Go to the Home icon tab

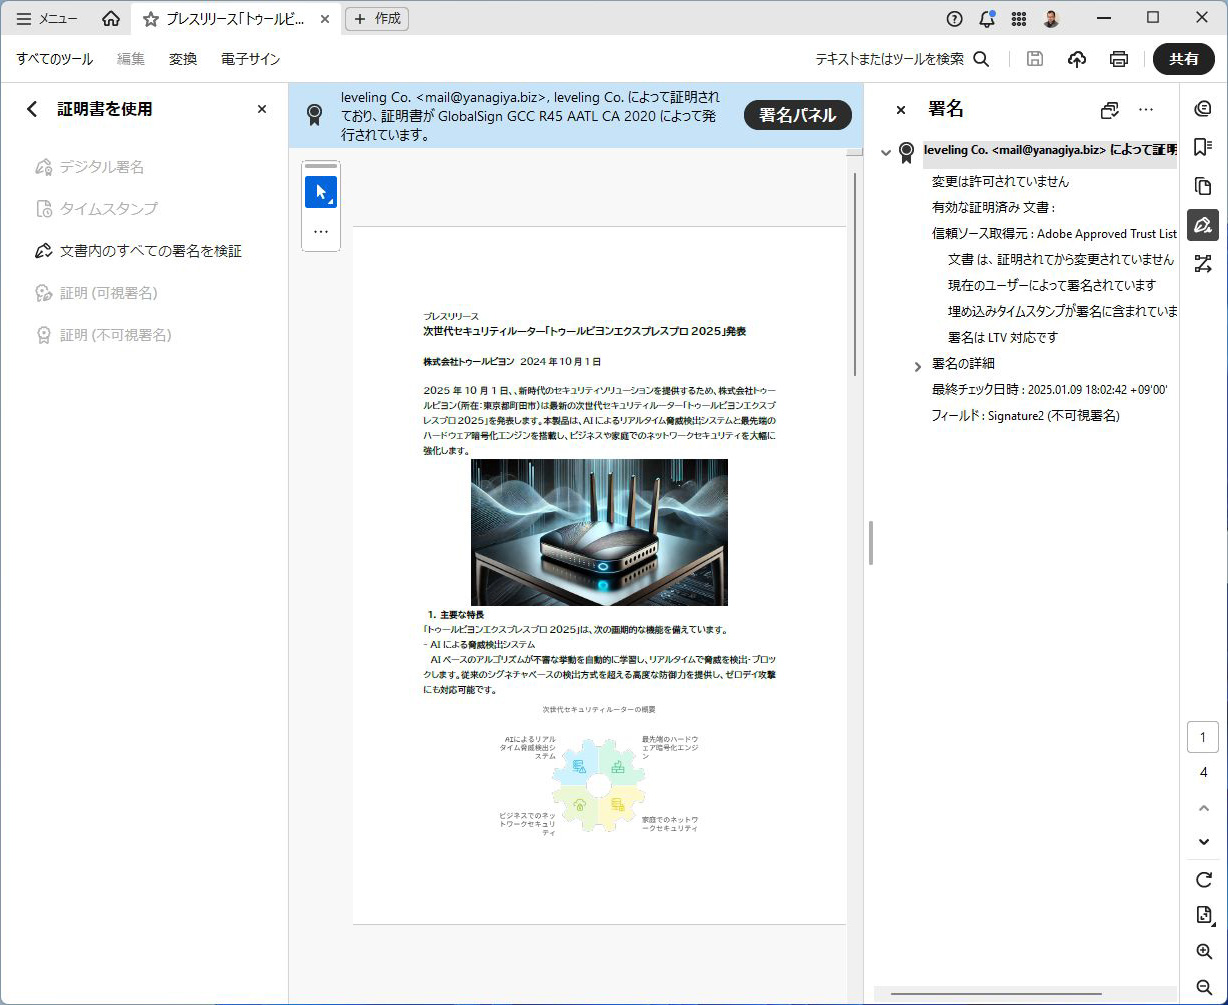[x=111, y=18]
